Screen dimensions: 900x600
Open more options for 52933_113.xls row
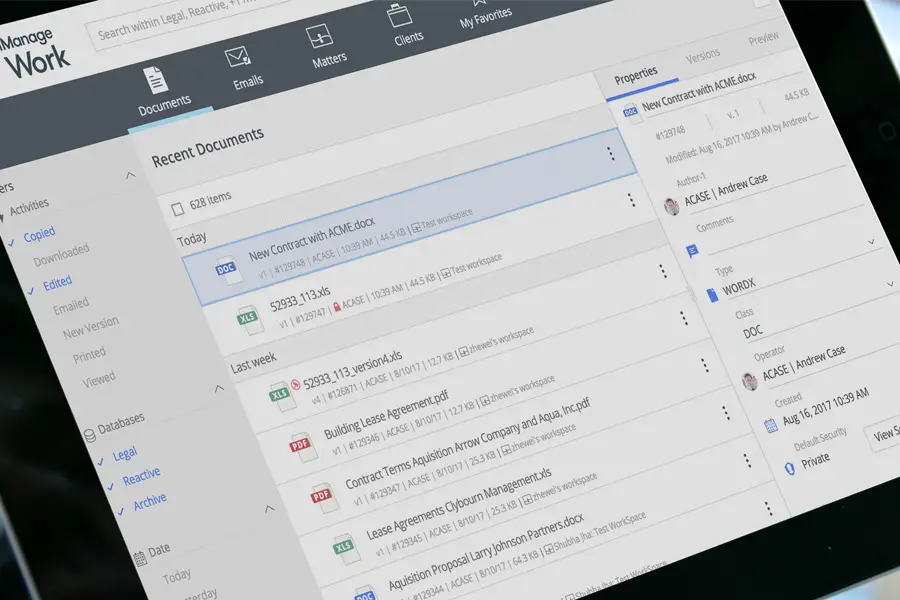pyautogui.click(x=631, y=199)
